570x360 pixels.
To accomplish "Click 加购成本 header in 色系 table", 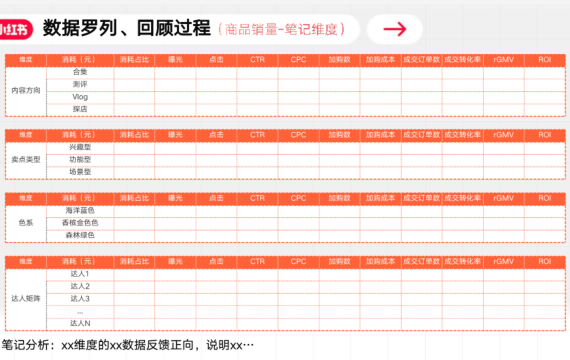I will pos(380,198).
